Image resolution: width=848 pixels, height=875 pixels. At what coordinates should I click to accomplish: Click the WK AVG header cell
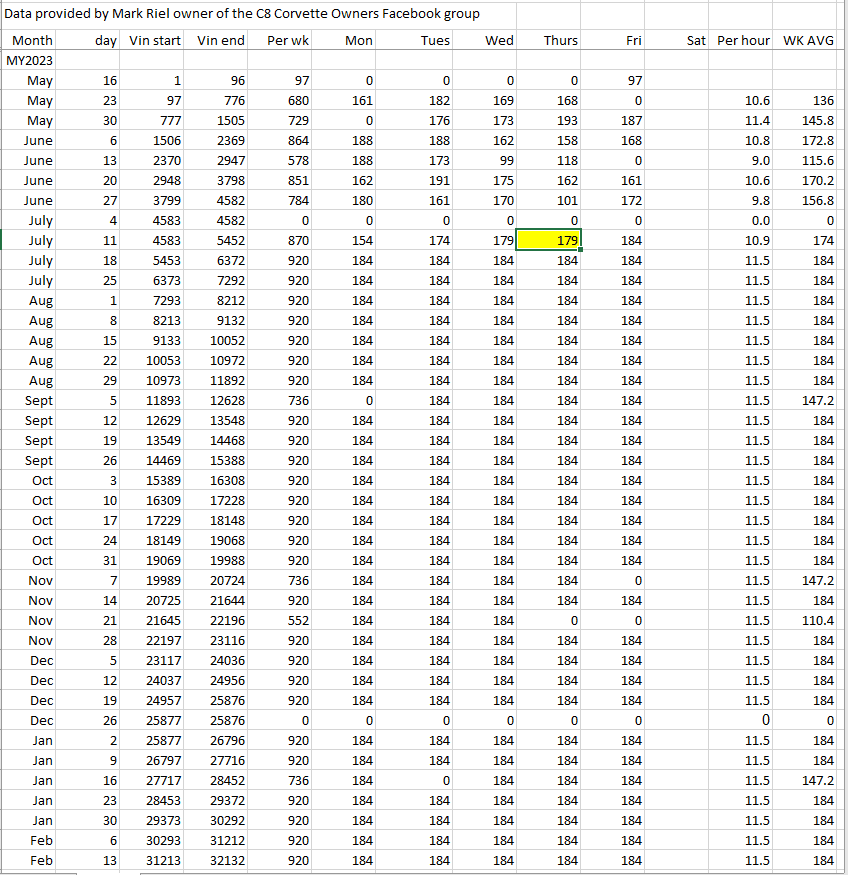[808, 40]
